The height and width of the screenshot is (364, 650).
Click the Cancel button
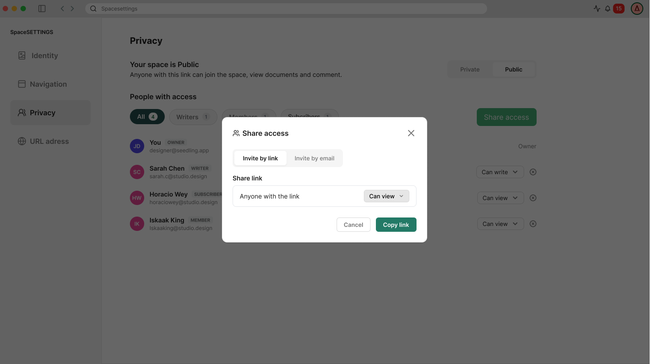pos(353,225)
